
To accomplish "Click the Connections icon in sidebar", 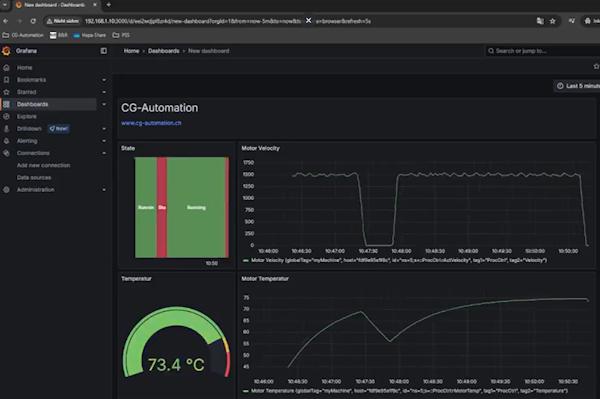I will click(x=6, y=153).
